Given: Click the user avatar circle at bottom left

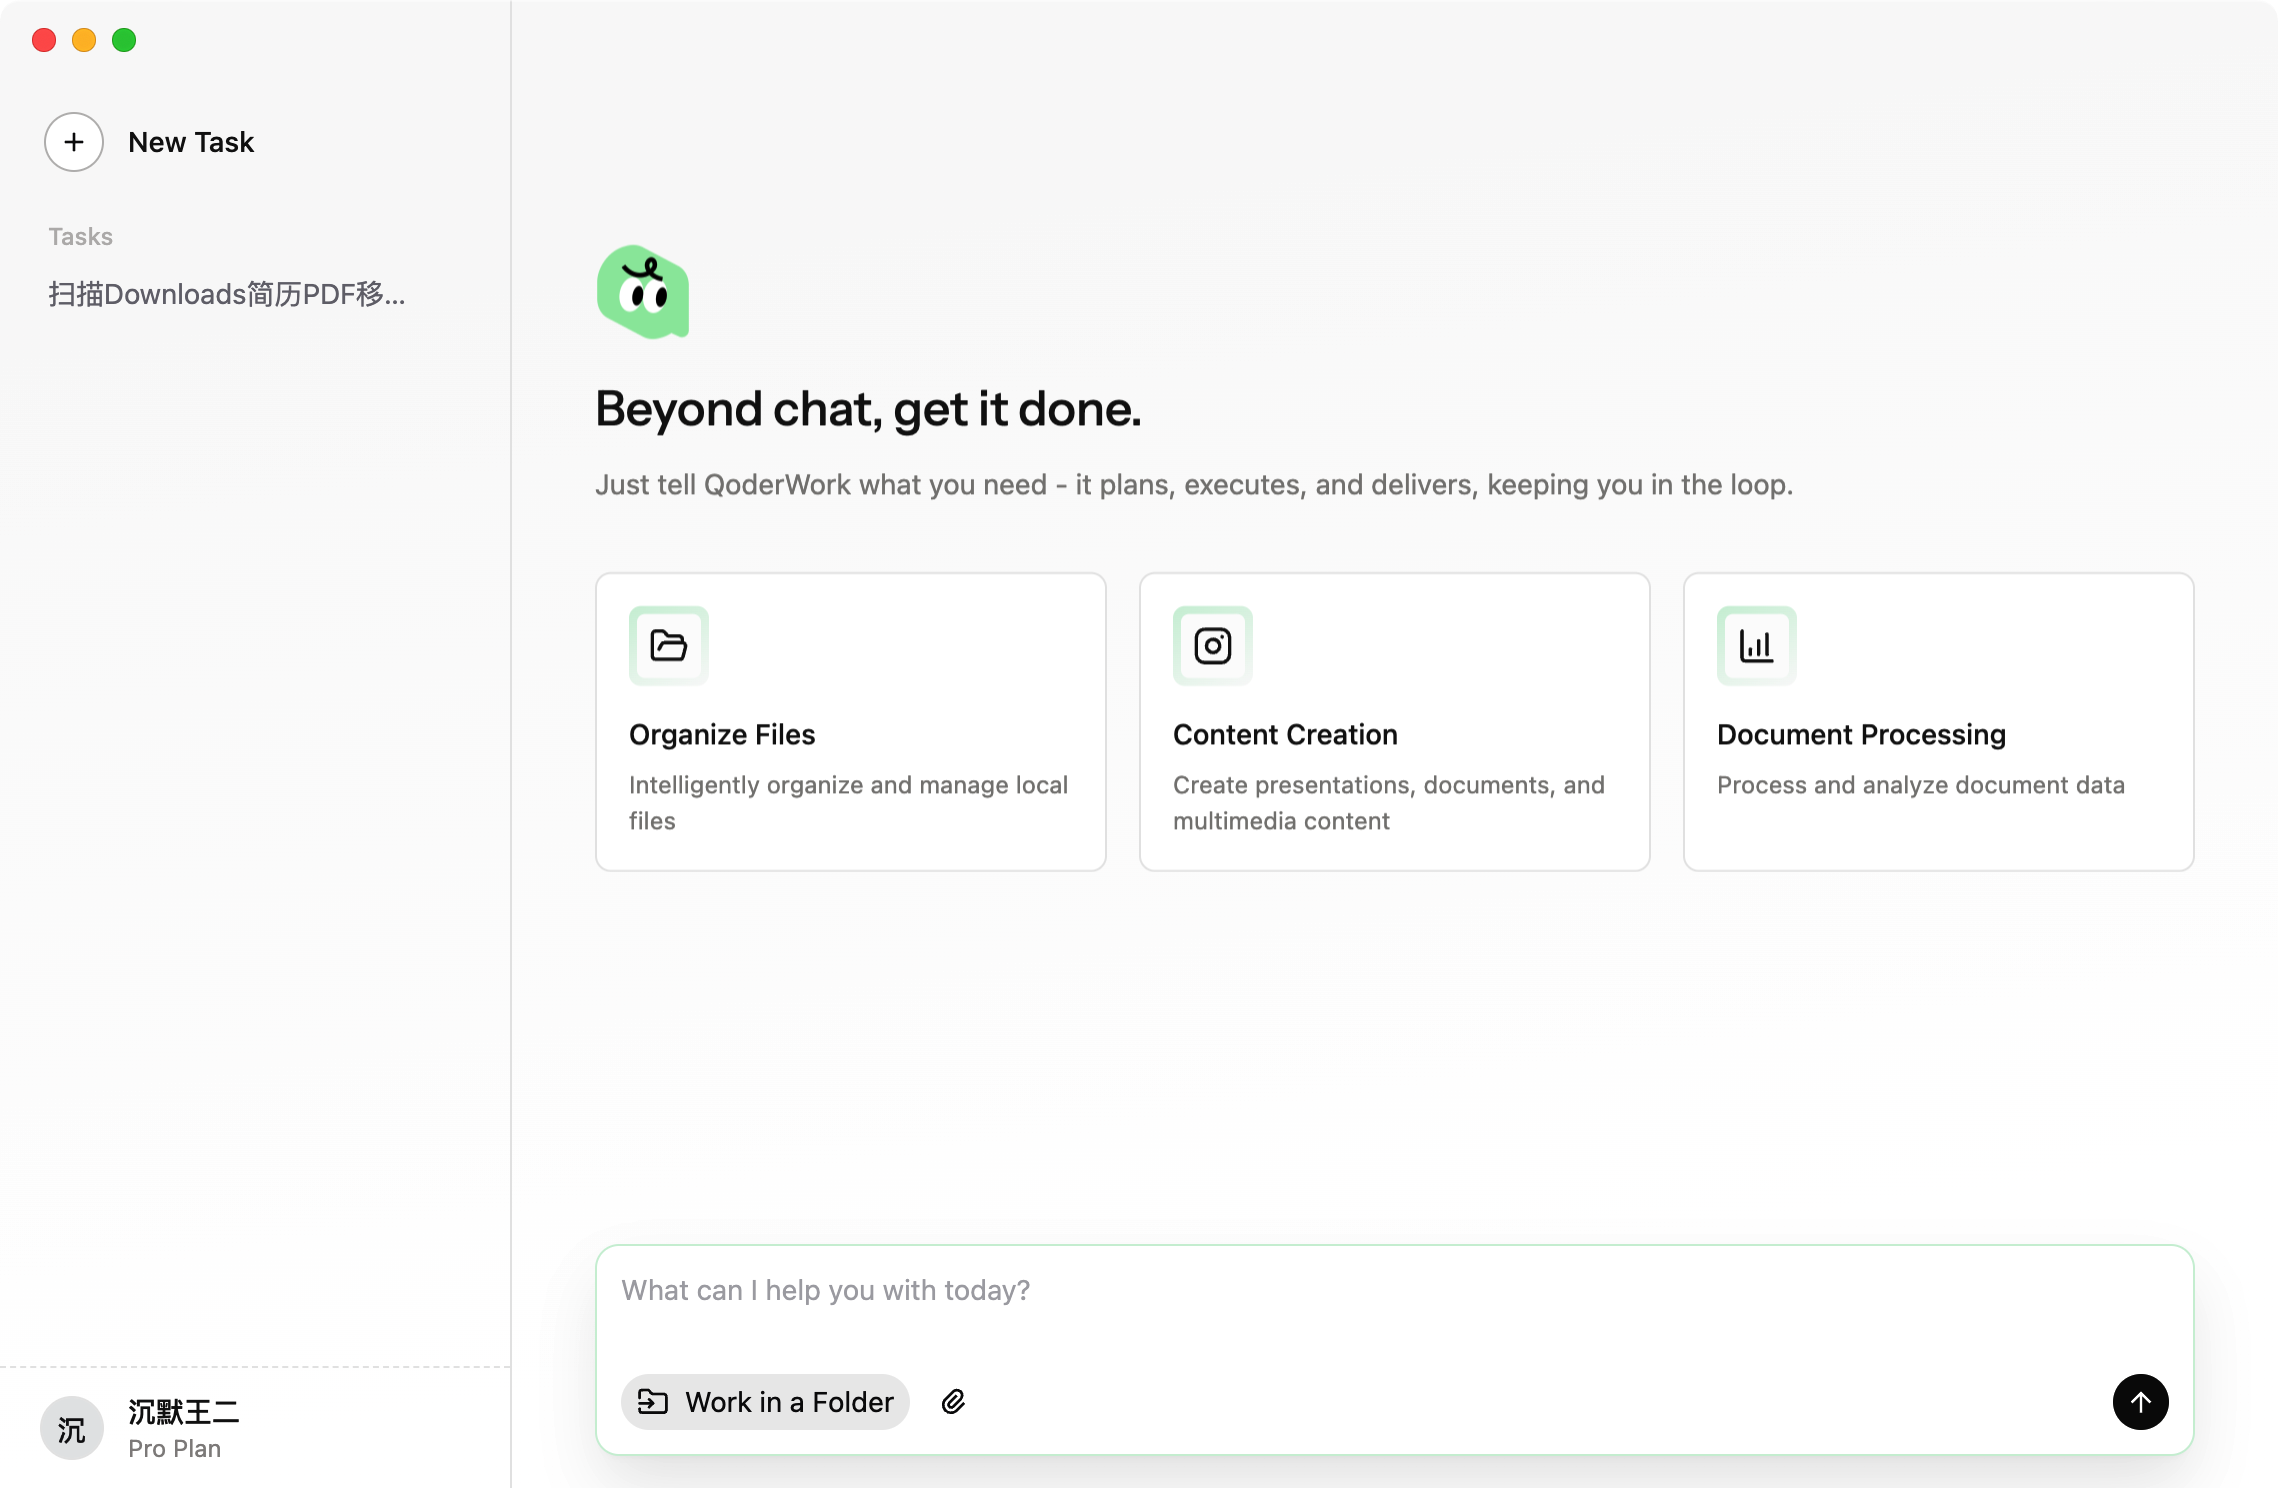Looking at the screenshot, I should tap(72, 1429).
